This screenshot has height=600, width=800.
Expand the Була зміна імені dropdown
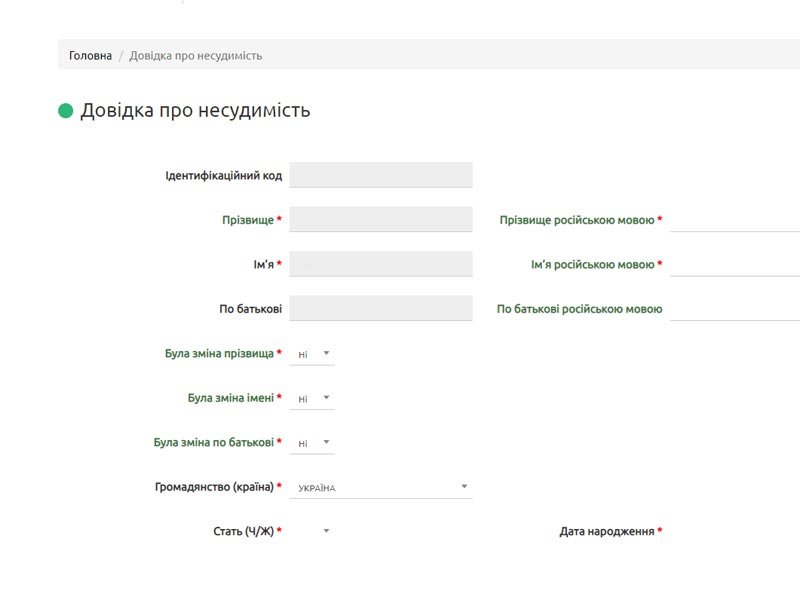[x=312, y=398]
